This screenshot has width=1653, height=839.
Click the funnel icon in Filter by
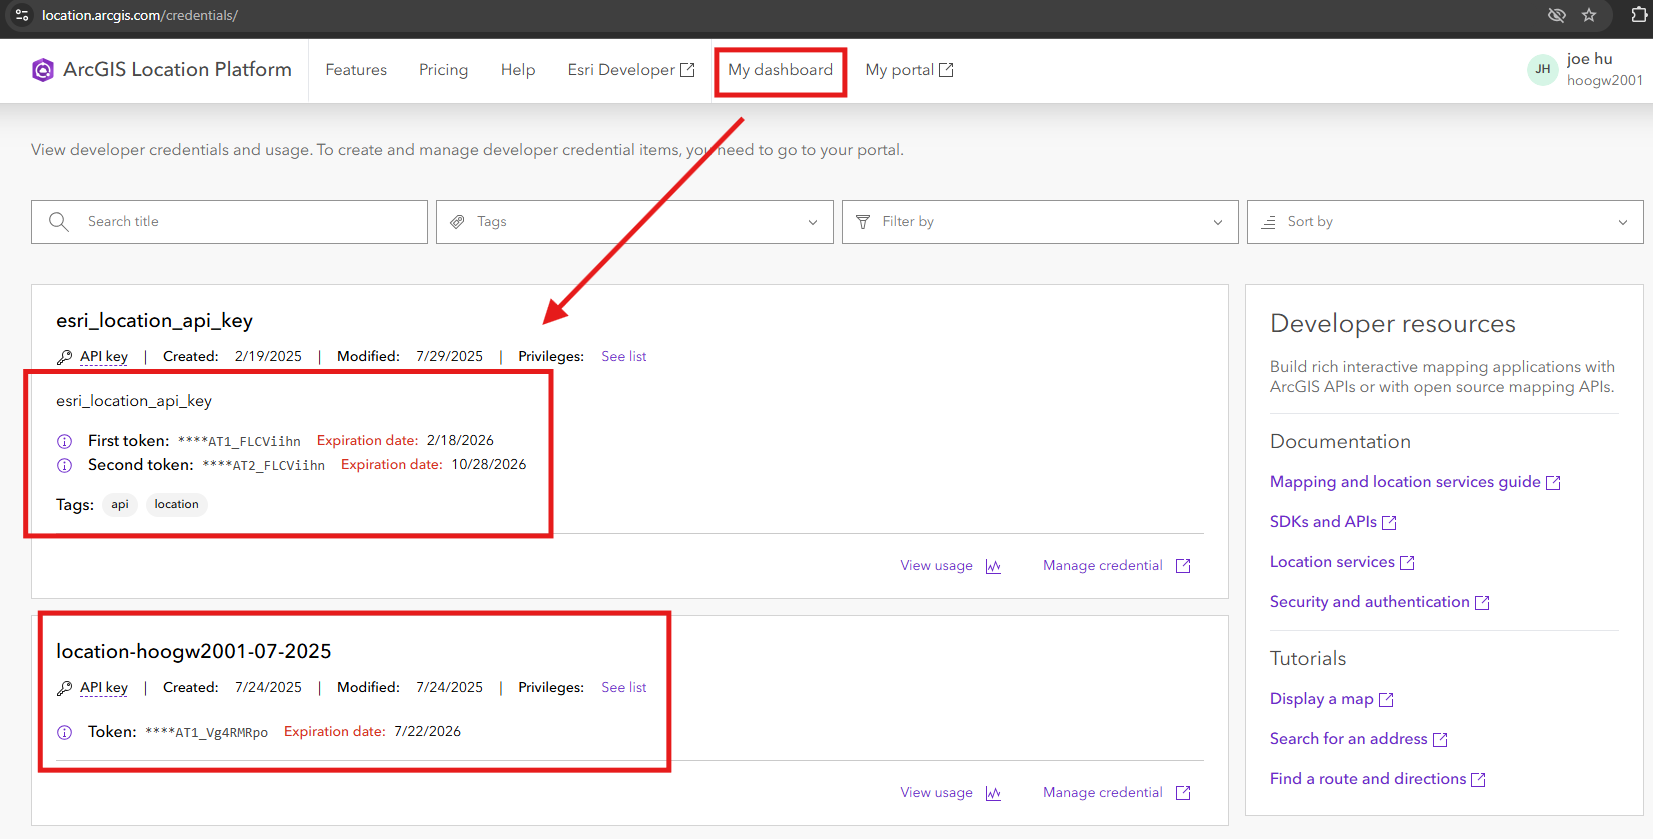(x=863, y=222)
